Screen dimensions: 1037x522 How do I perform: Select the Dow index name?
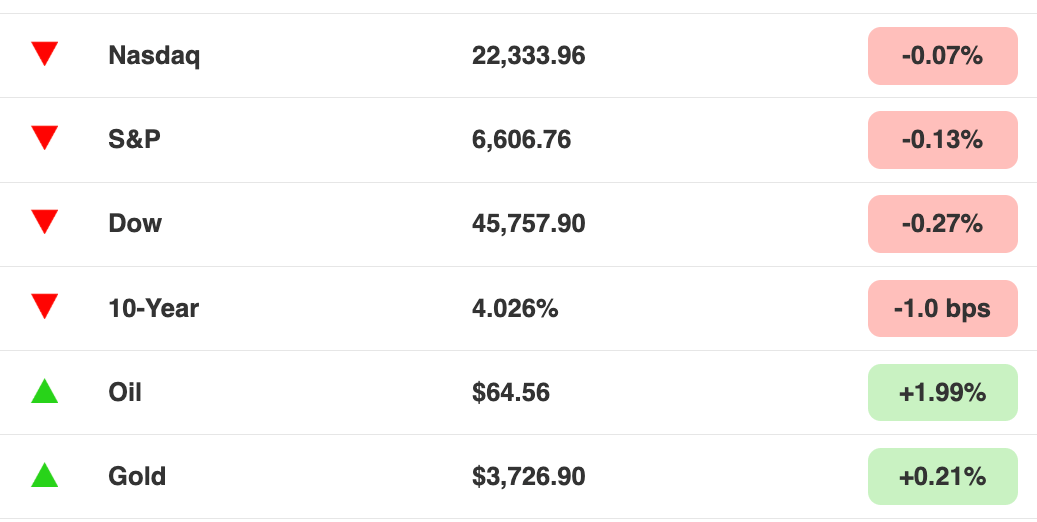pyautogui.click(x=135, y=224)
